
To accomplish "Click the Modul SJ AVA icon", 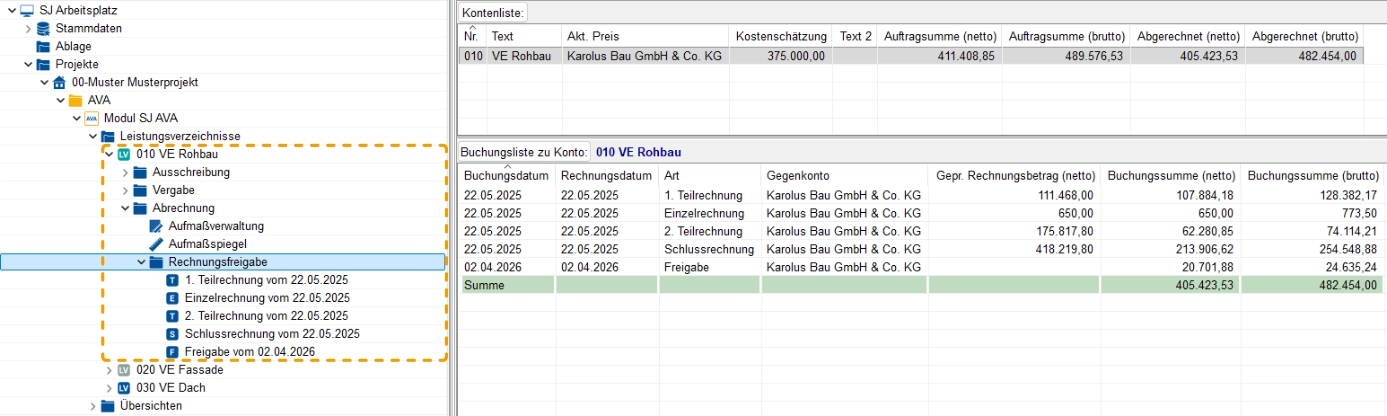I will pos(91,118).
